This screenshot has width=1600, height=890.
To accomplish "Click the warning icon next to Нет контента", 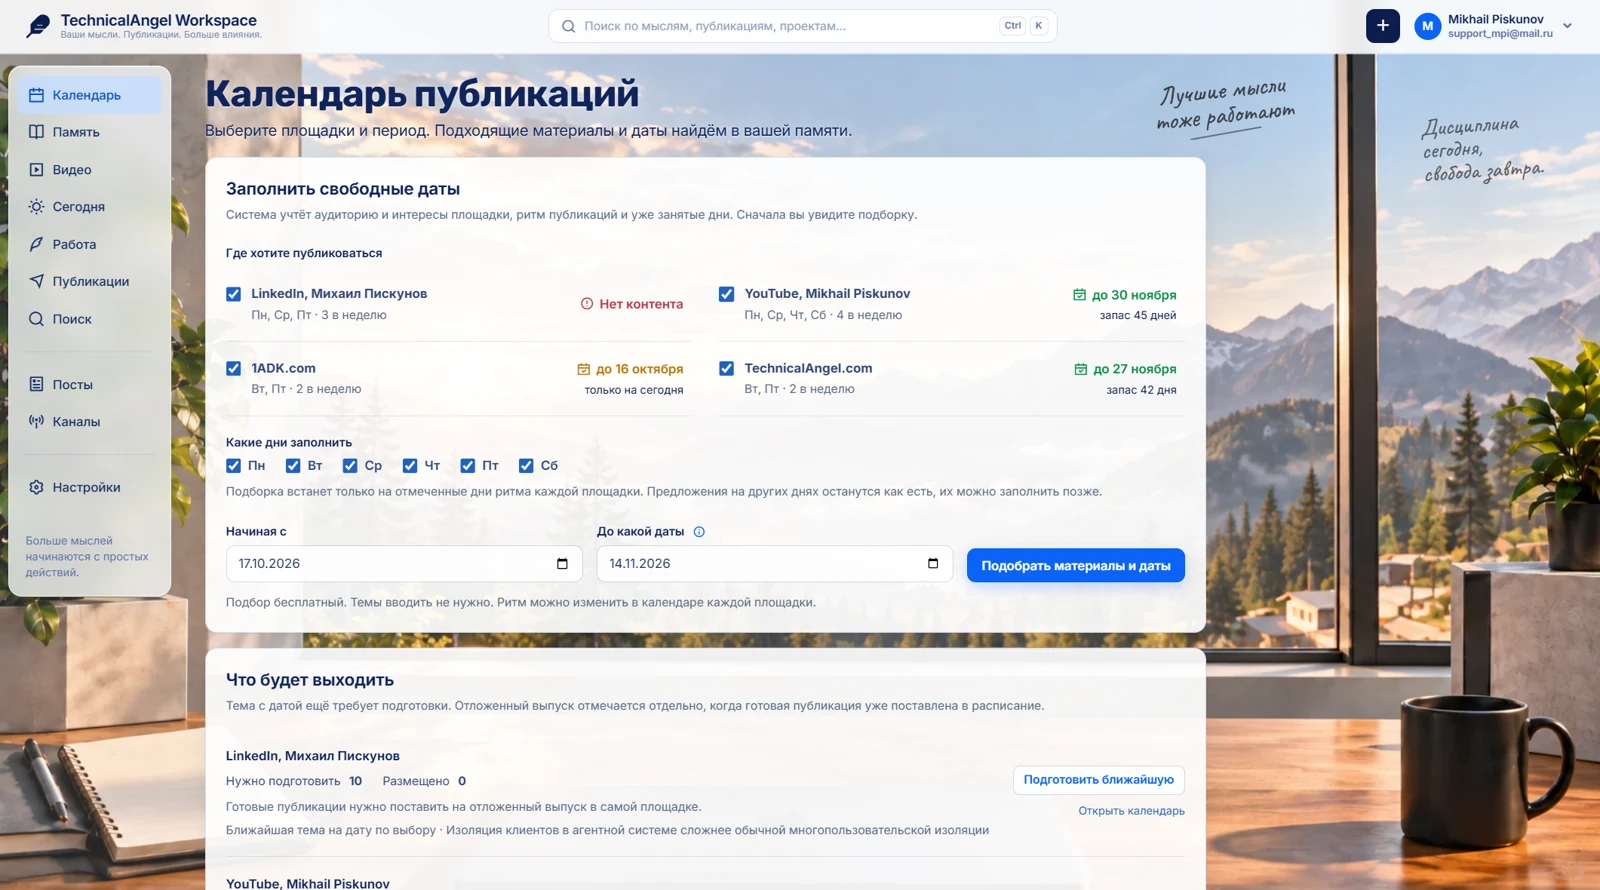I will coord(587,304).
